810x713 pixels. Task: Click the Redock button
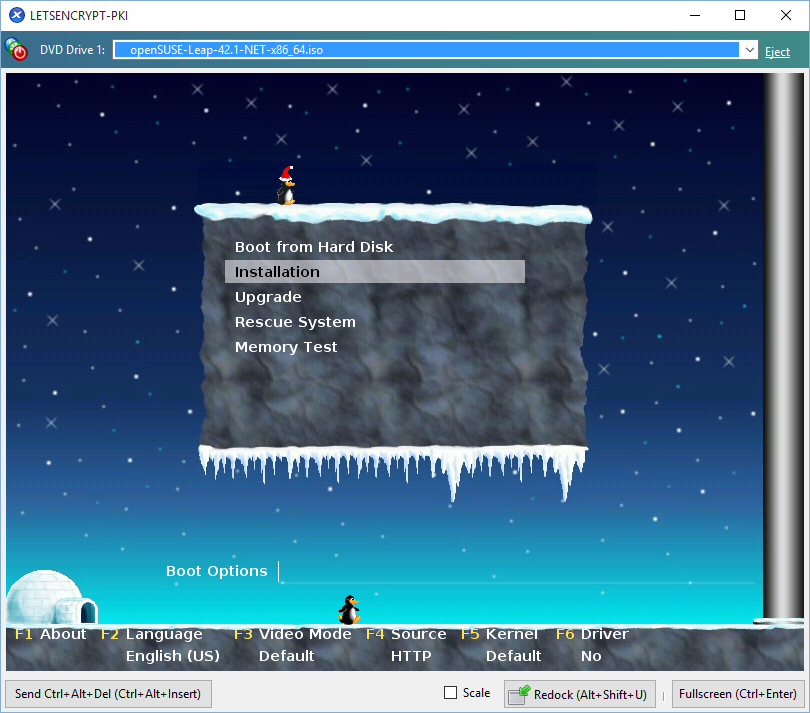pyautogui.click(x=579, y=694)
